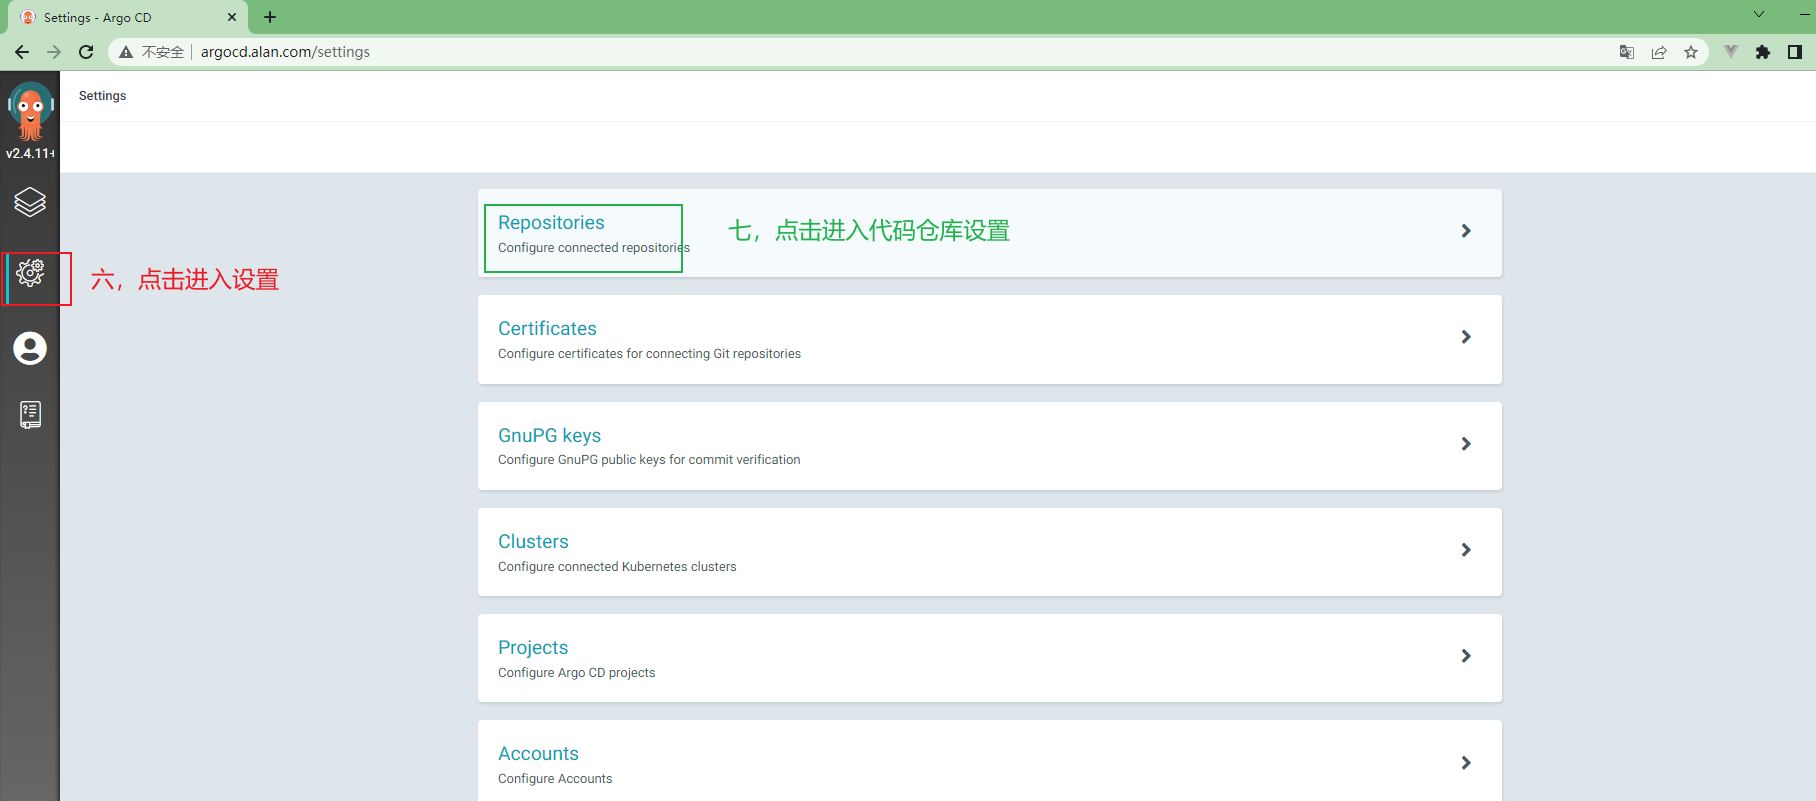
Task: Click 'Configure certificates for connecting Git repositories' text
Action: pyautogui.click(x=649, y=354)
